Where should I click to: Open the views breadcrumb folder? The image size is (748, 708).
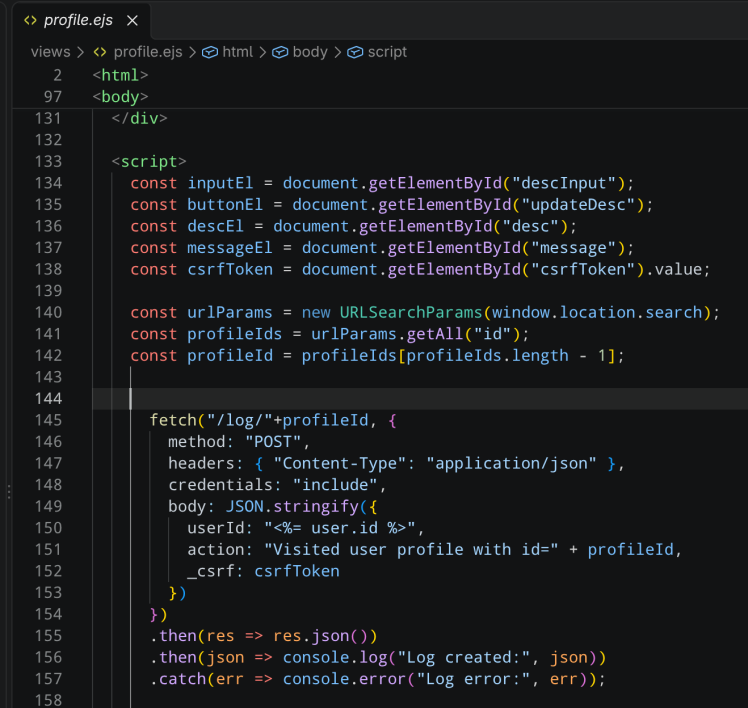[51, 52]
